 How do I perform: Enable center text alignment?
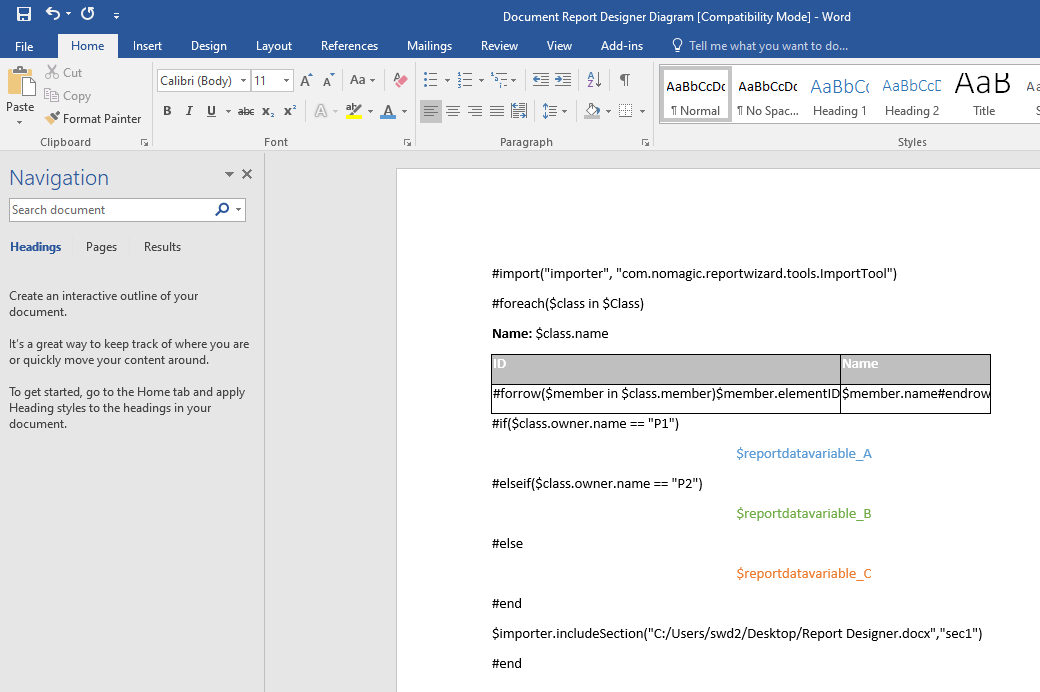[453, 111]
